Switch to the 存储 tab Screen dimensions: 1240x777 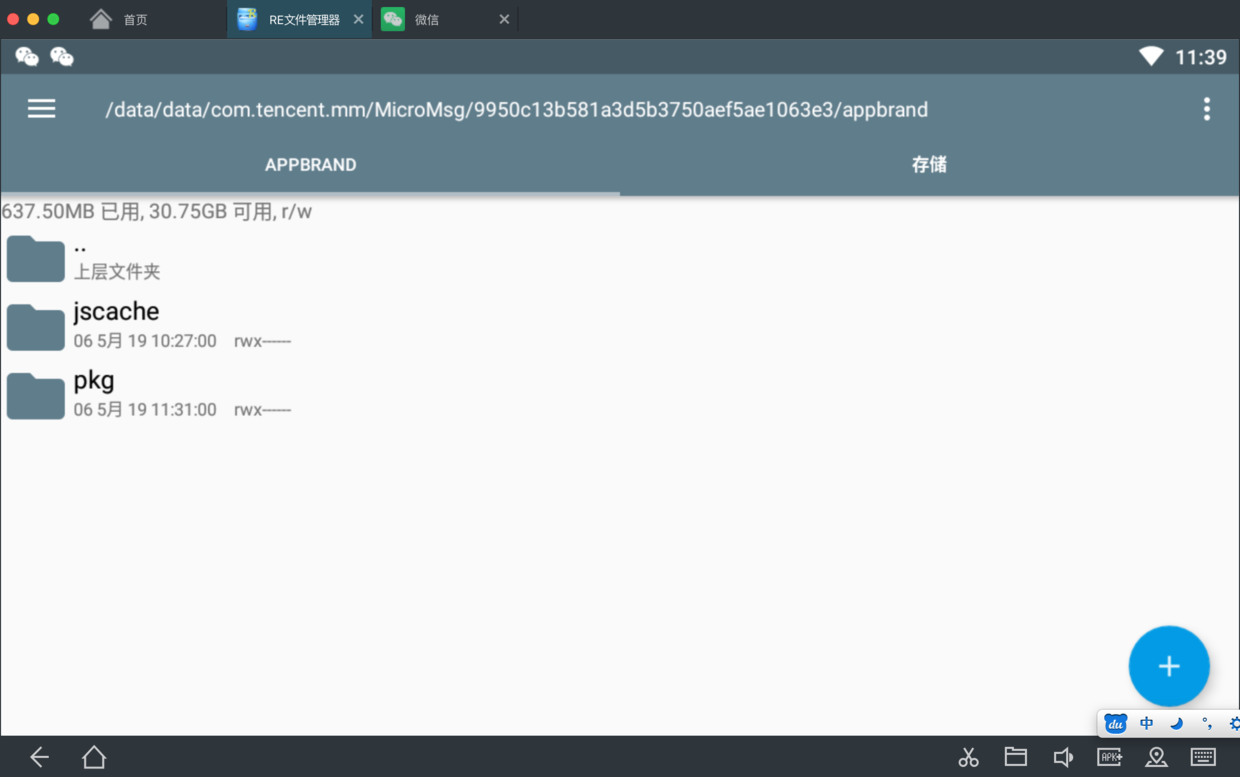[929, 165]
